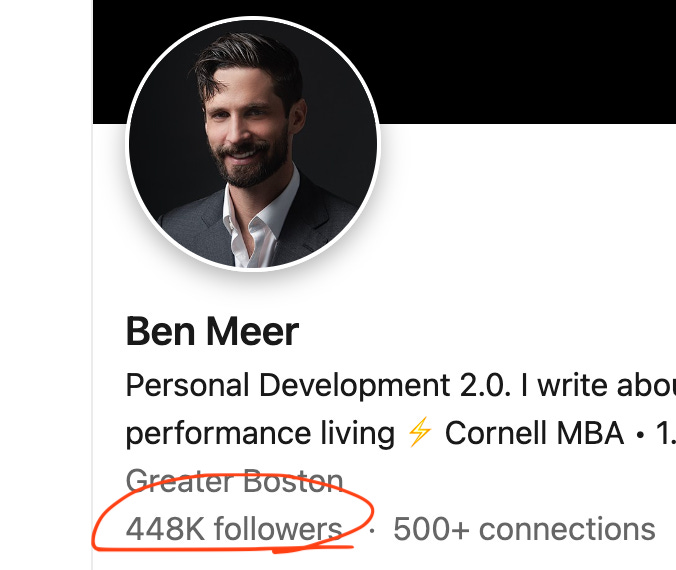Click the word connections
676x570 pixels.
point(567,529)
